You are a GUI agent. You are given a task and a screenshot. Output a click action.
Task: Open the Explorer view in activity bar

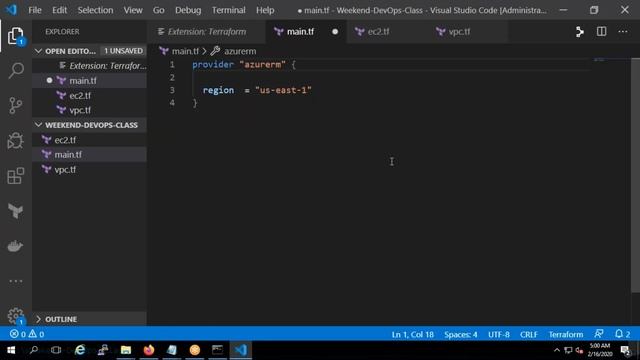(x=16, y=36)
